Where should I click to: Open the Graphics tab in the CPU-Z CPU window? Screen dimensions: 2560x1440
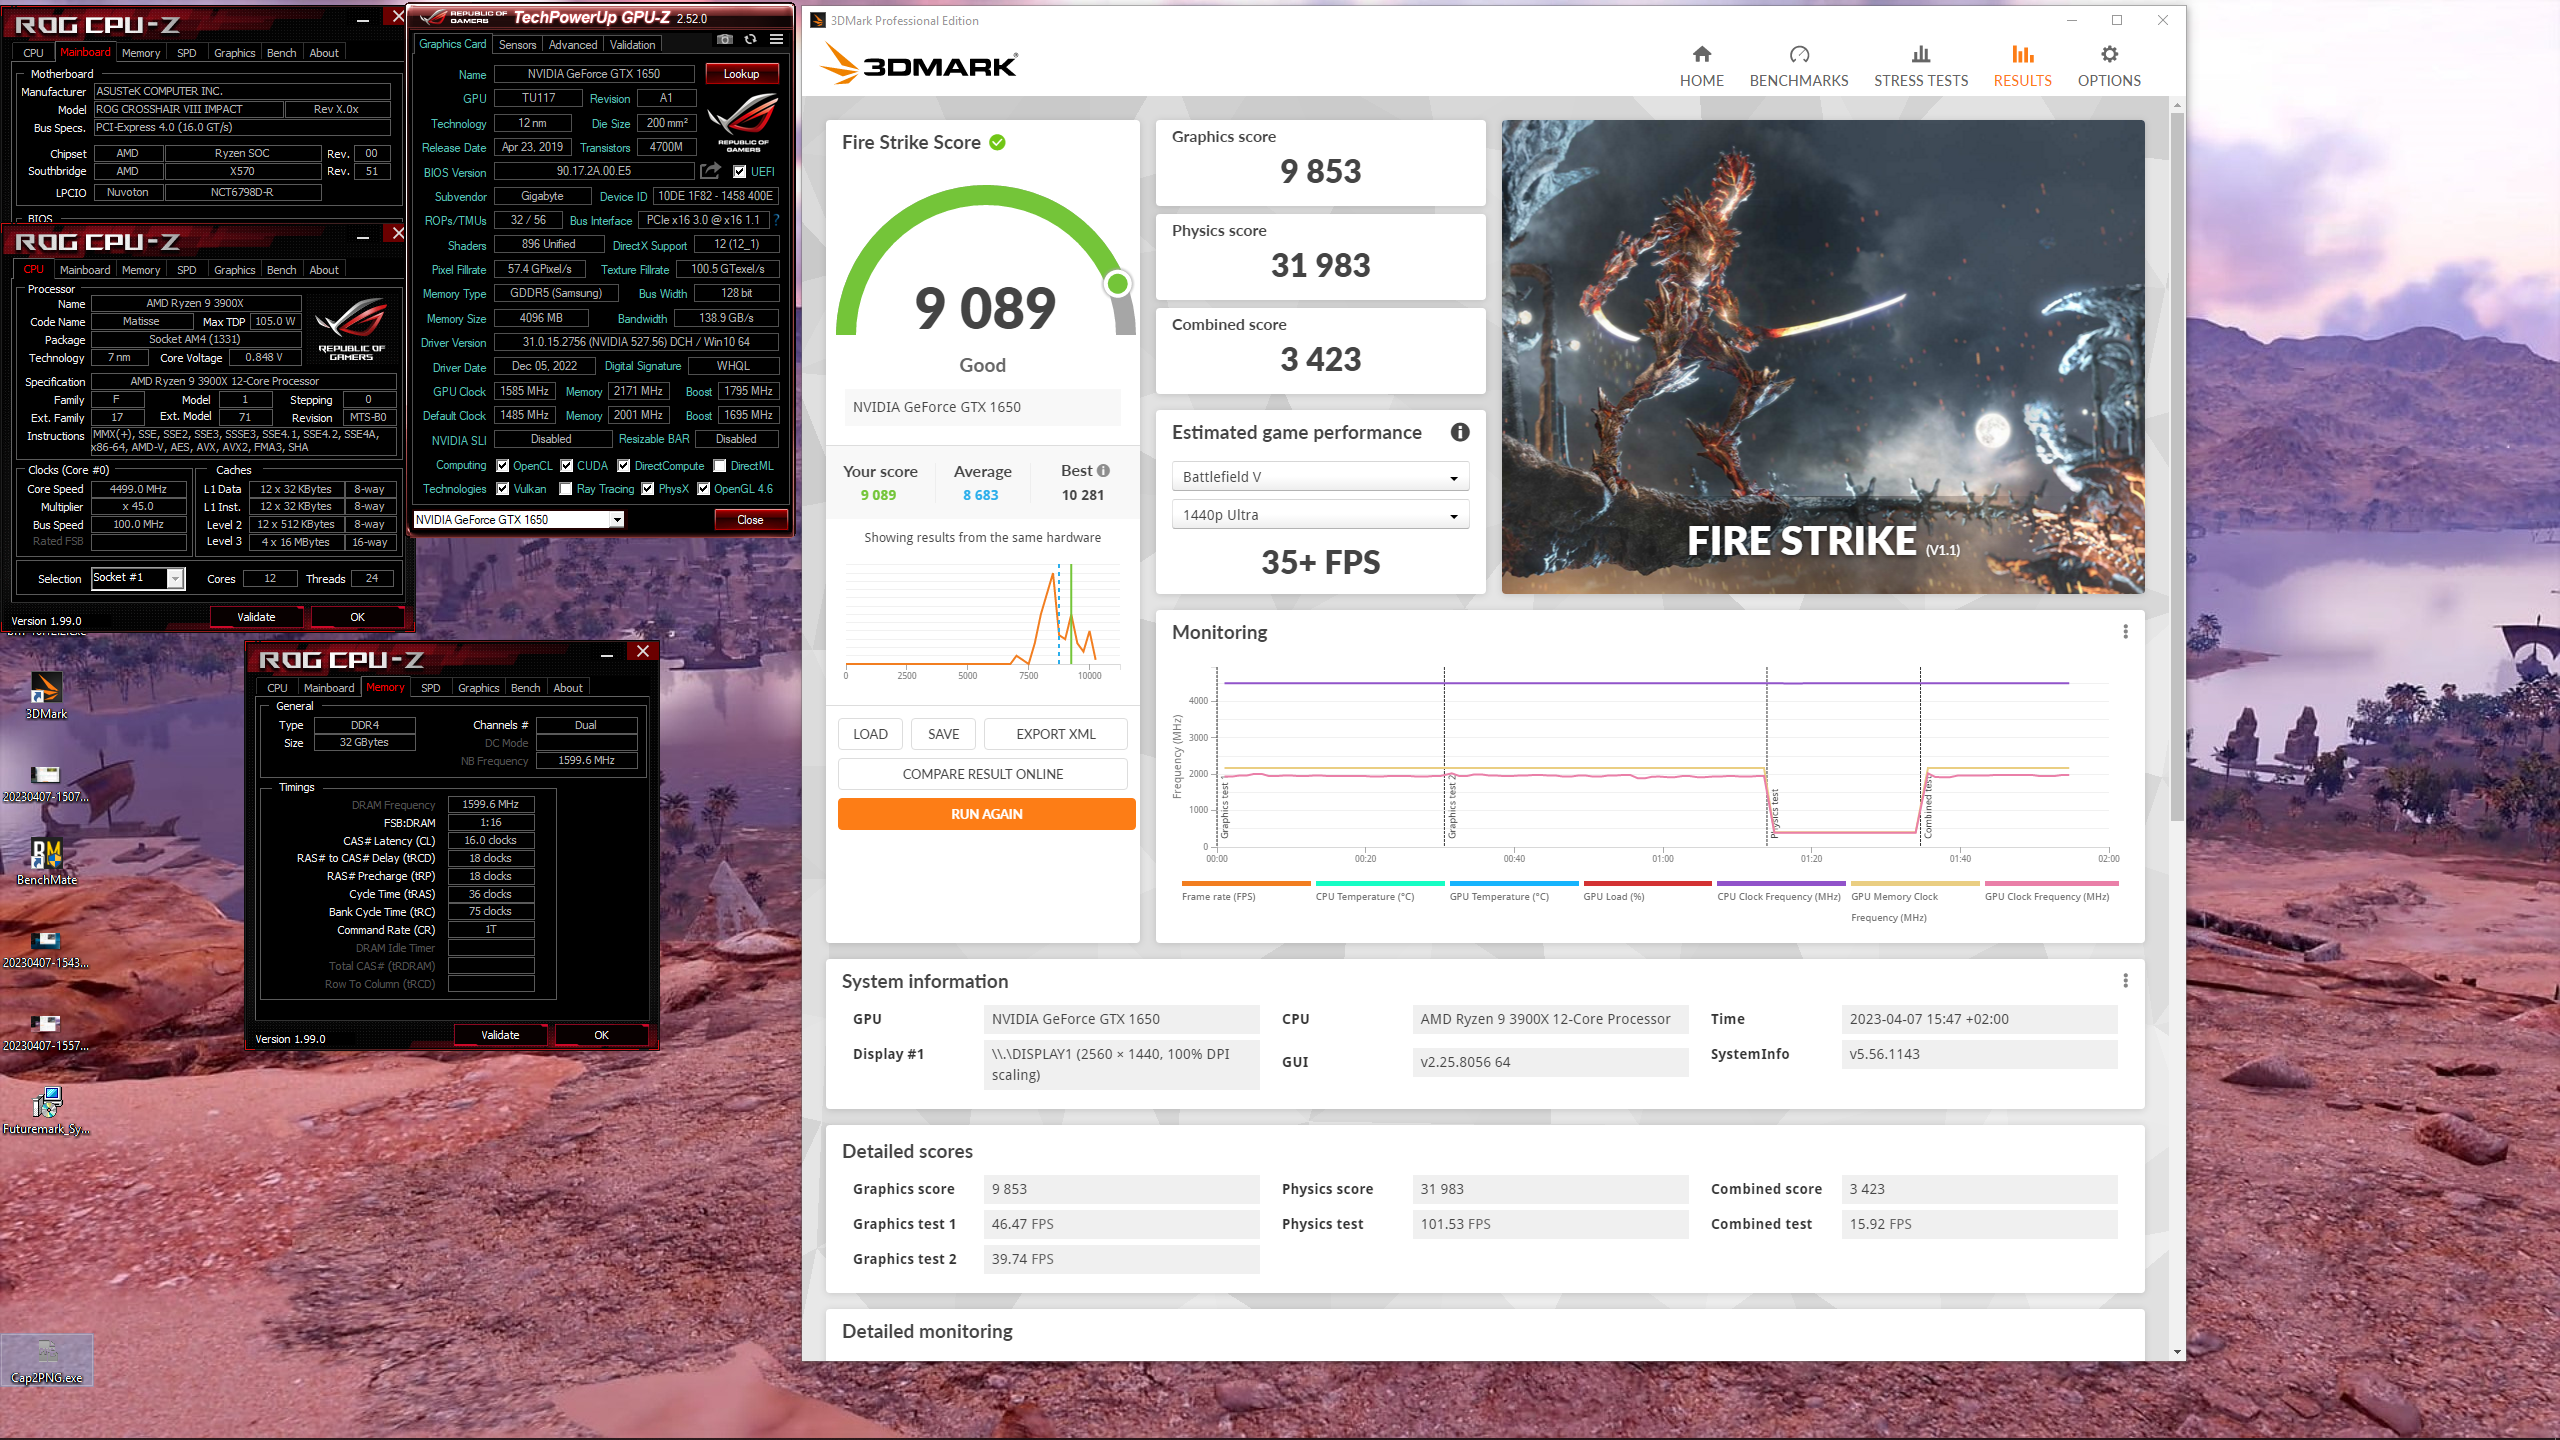(234, 270)
